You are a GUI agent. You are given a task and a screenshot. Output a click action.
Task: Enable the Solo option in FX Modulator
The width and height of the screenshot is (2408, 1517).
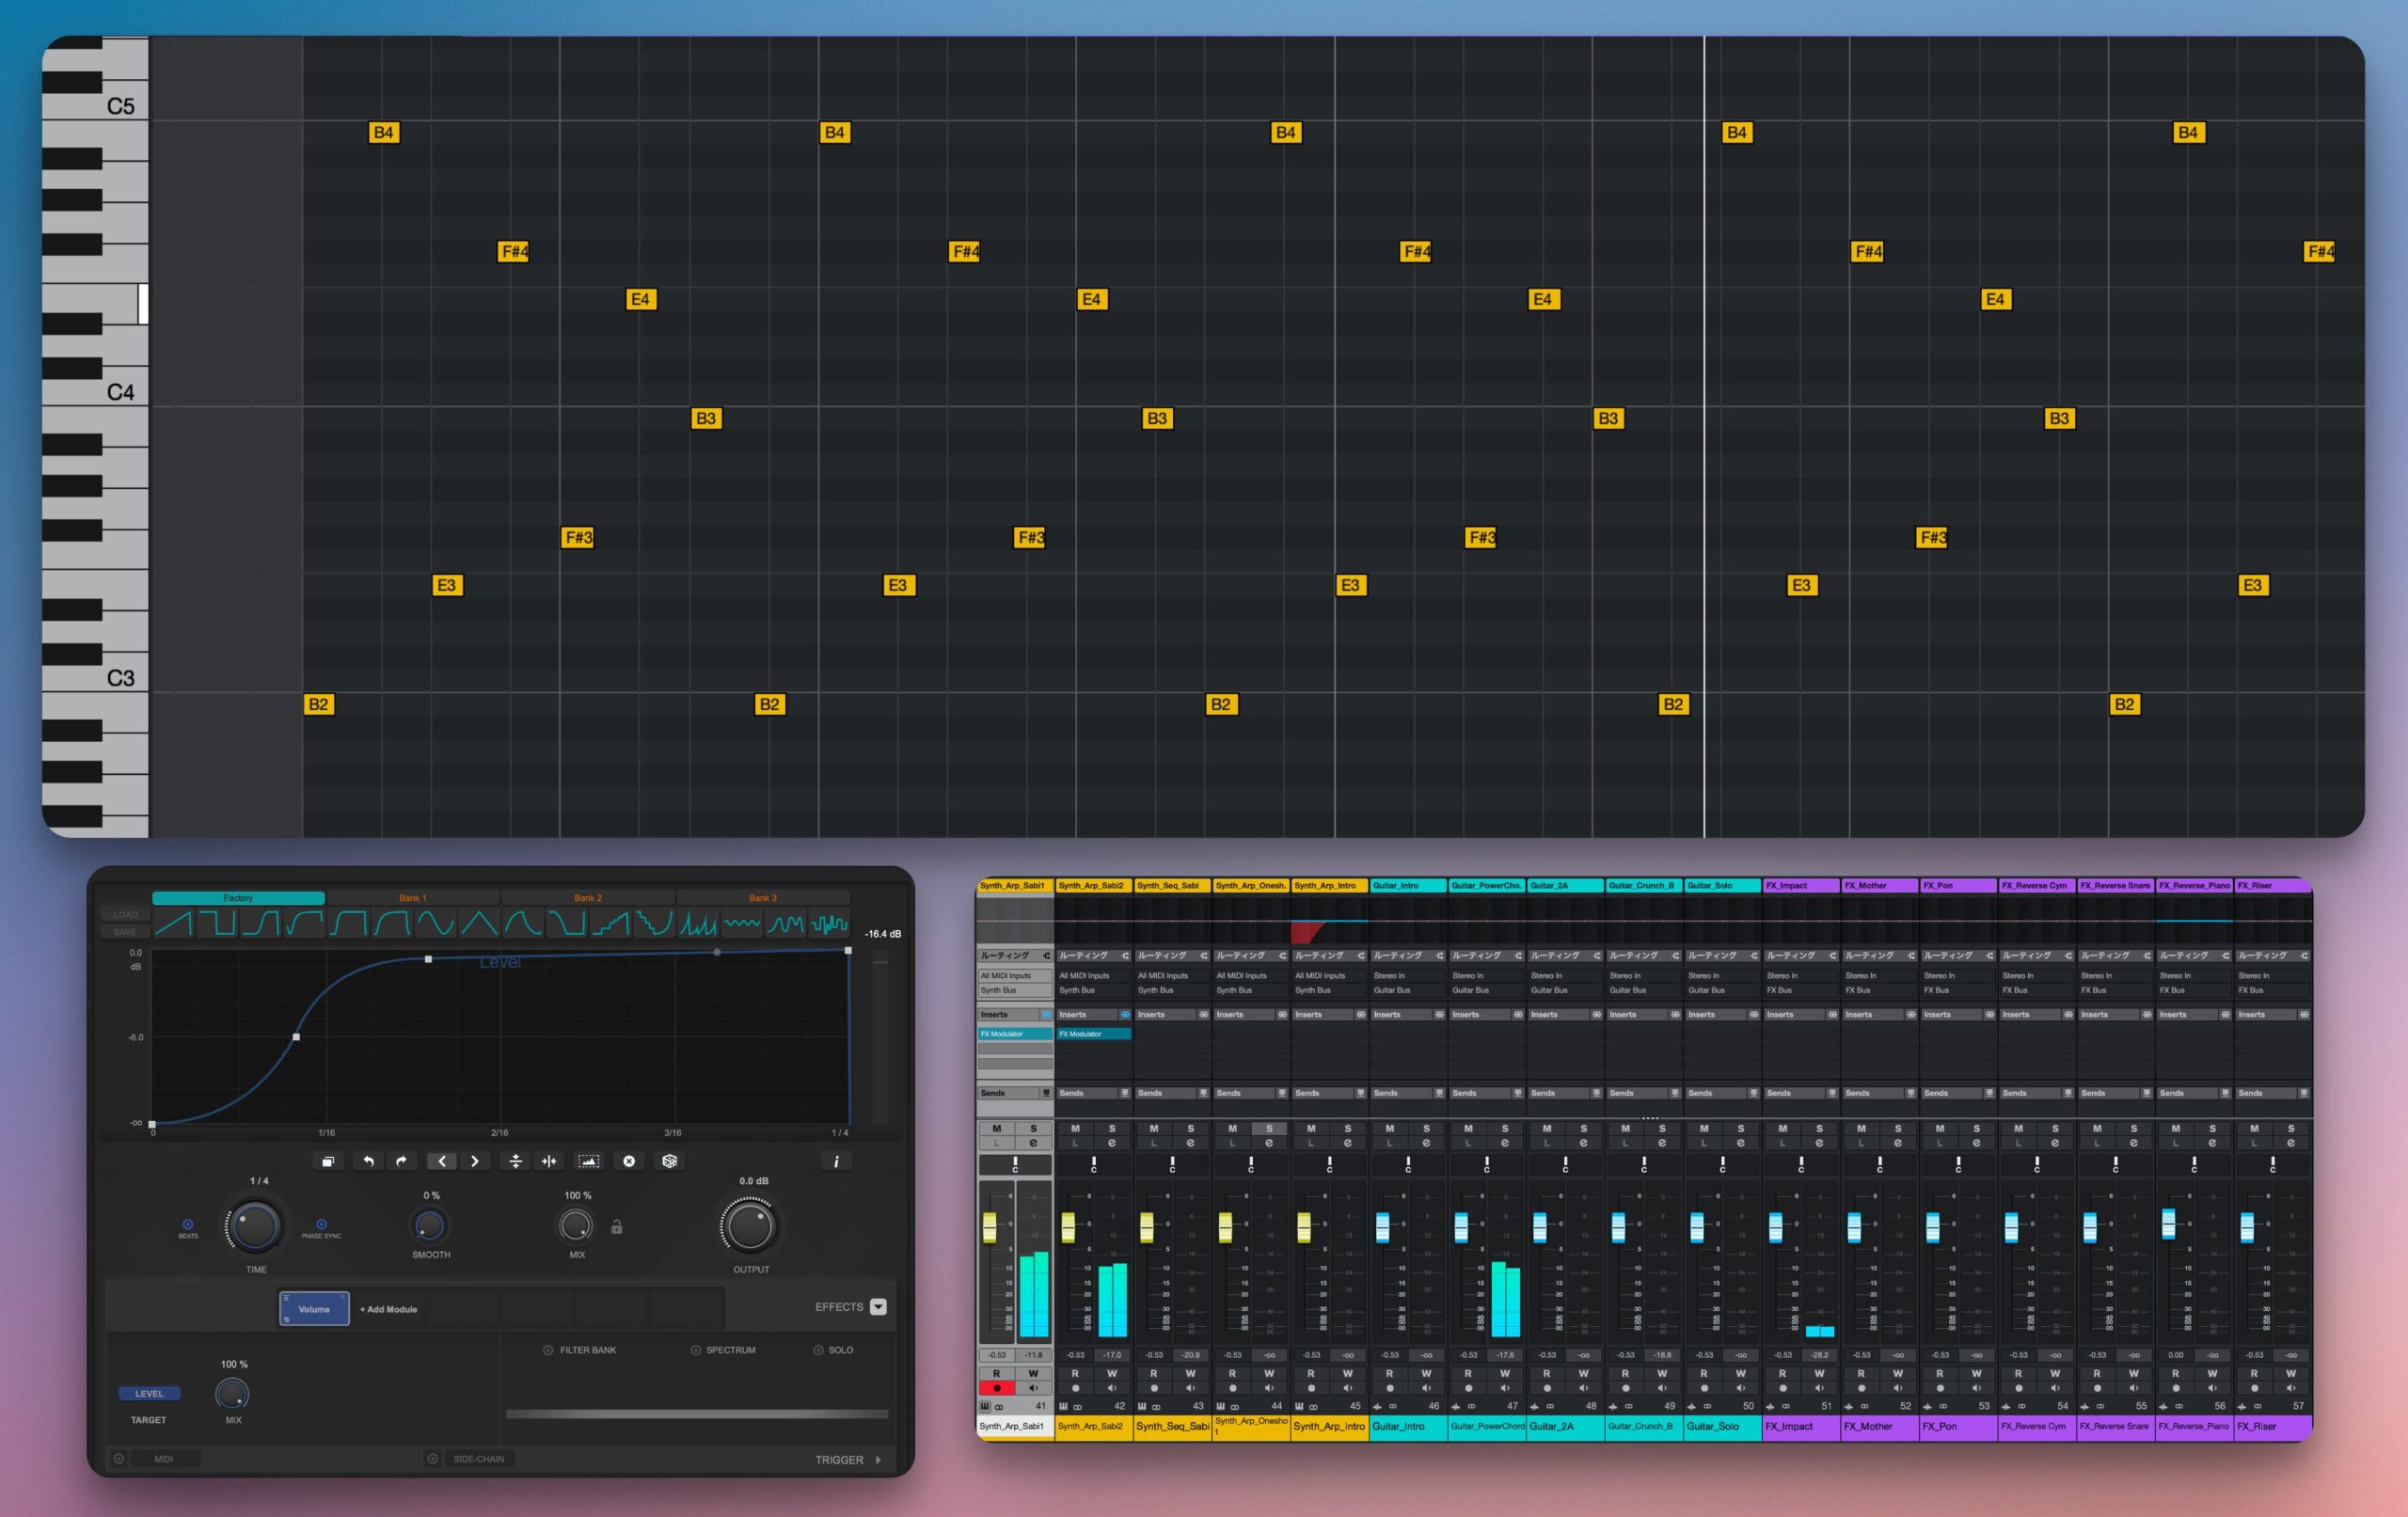click(x=818, y=1350)
